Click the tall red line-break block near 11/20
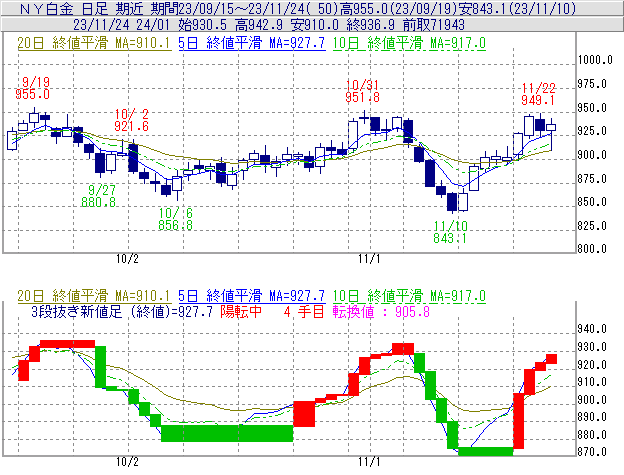The height and width of the screenshot is (475, 624). (x=519, y=421)
